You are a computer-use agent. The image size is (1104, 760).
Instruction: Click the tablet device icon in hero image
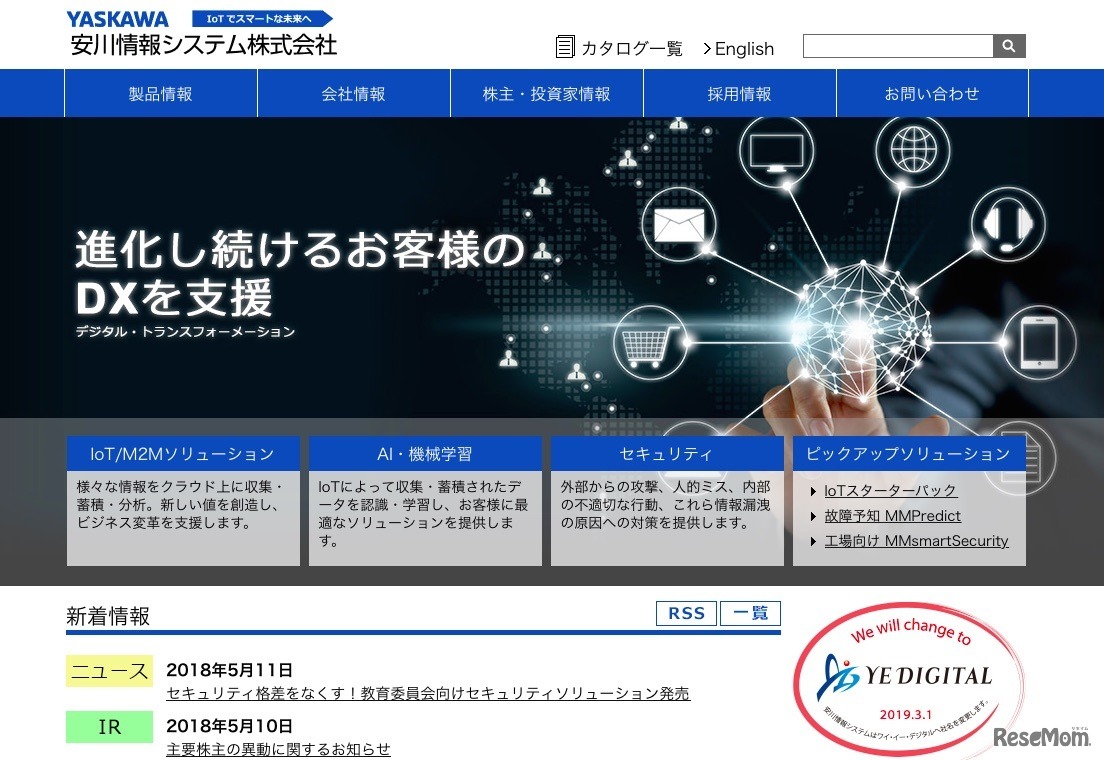[x=1039, y=342]
